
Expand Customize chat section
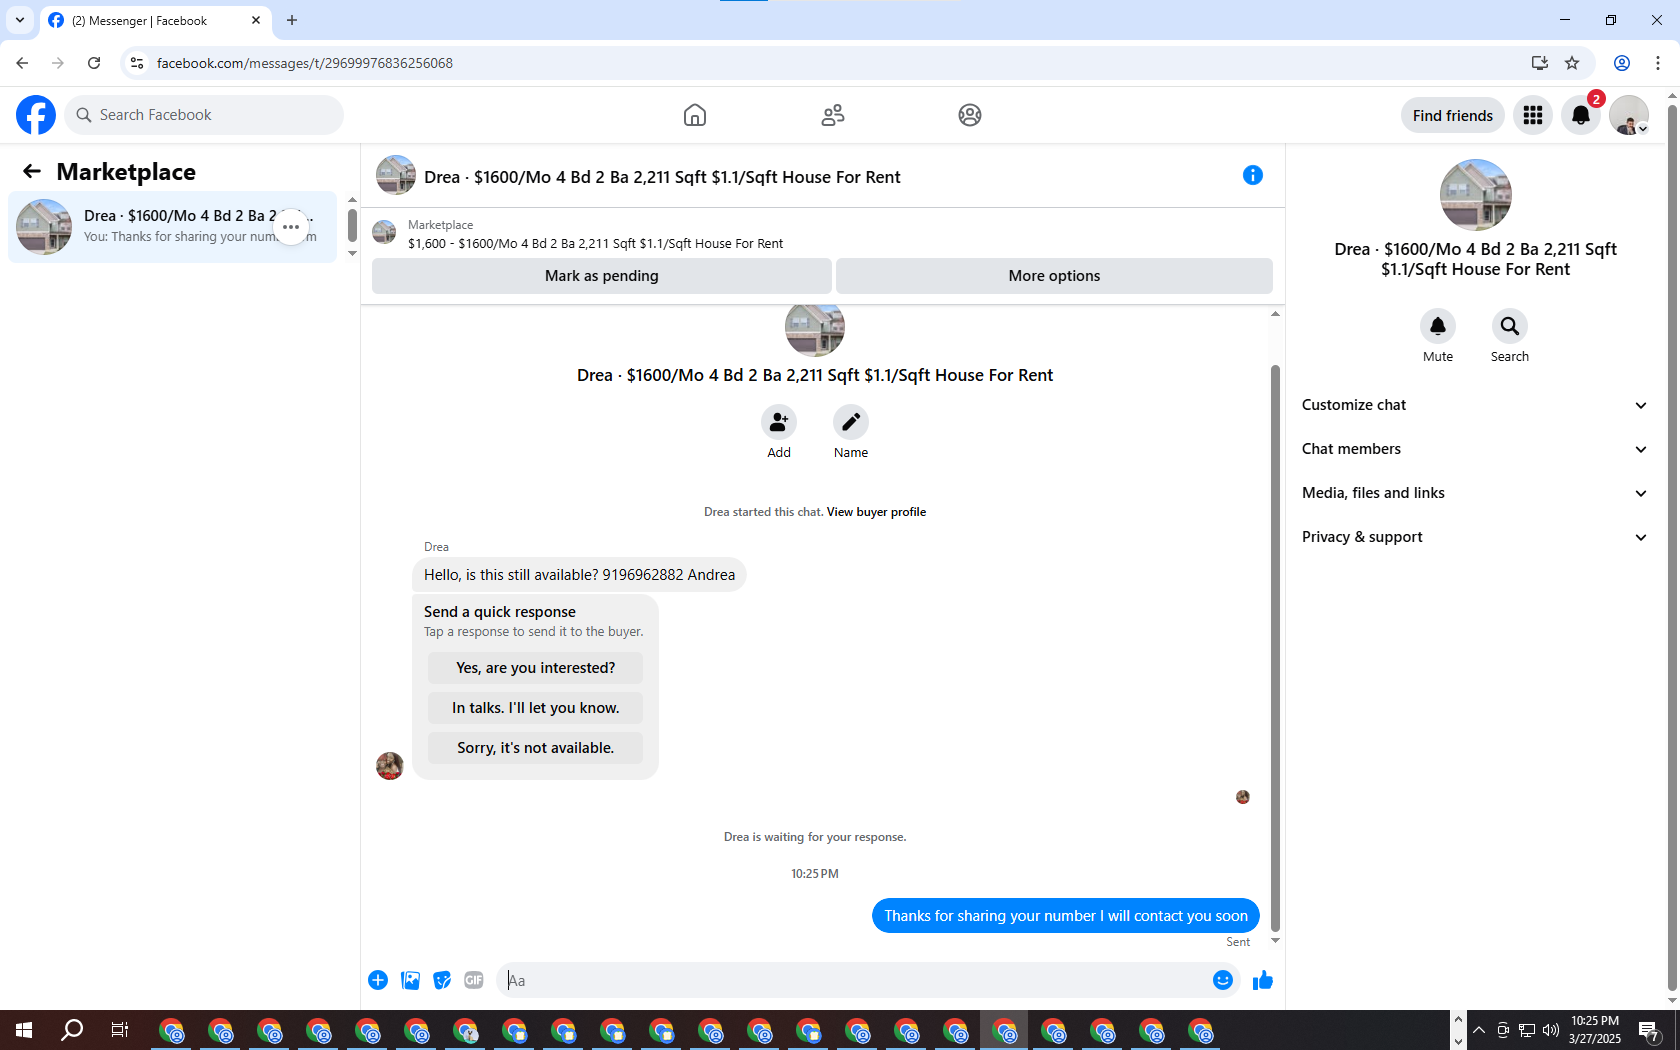tap(1475, 405)
